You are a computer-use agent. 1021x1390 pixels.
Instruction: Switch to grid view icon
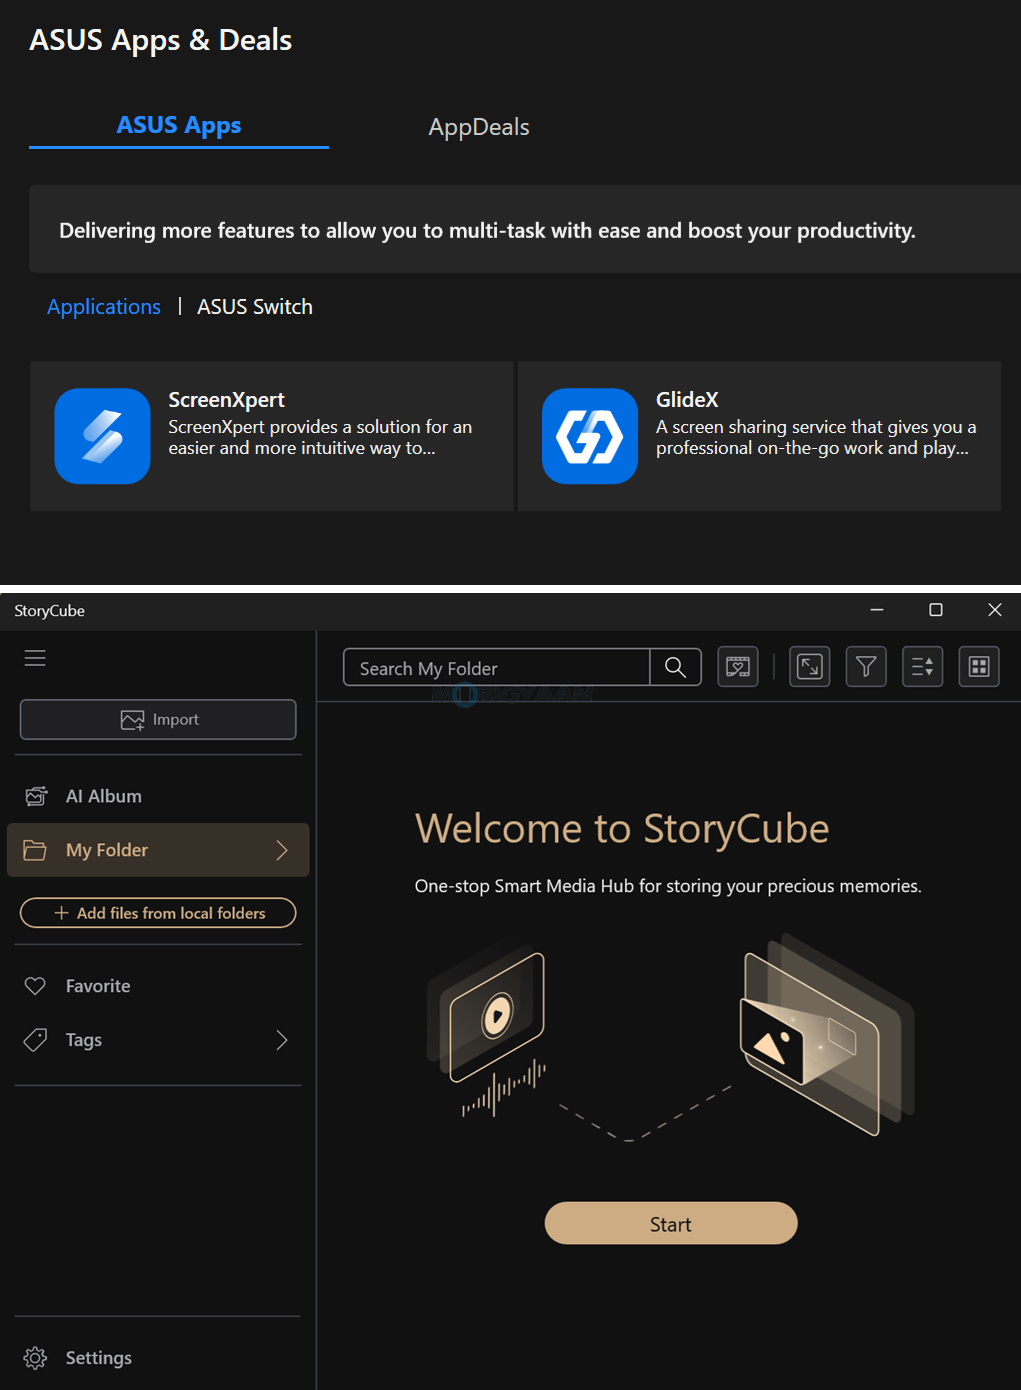tap(980, 667)
